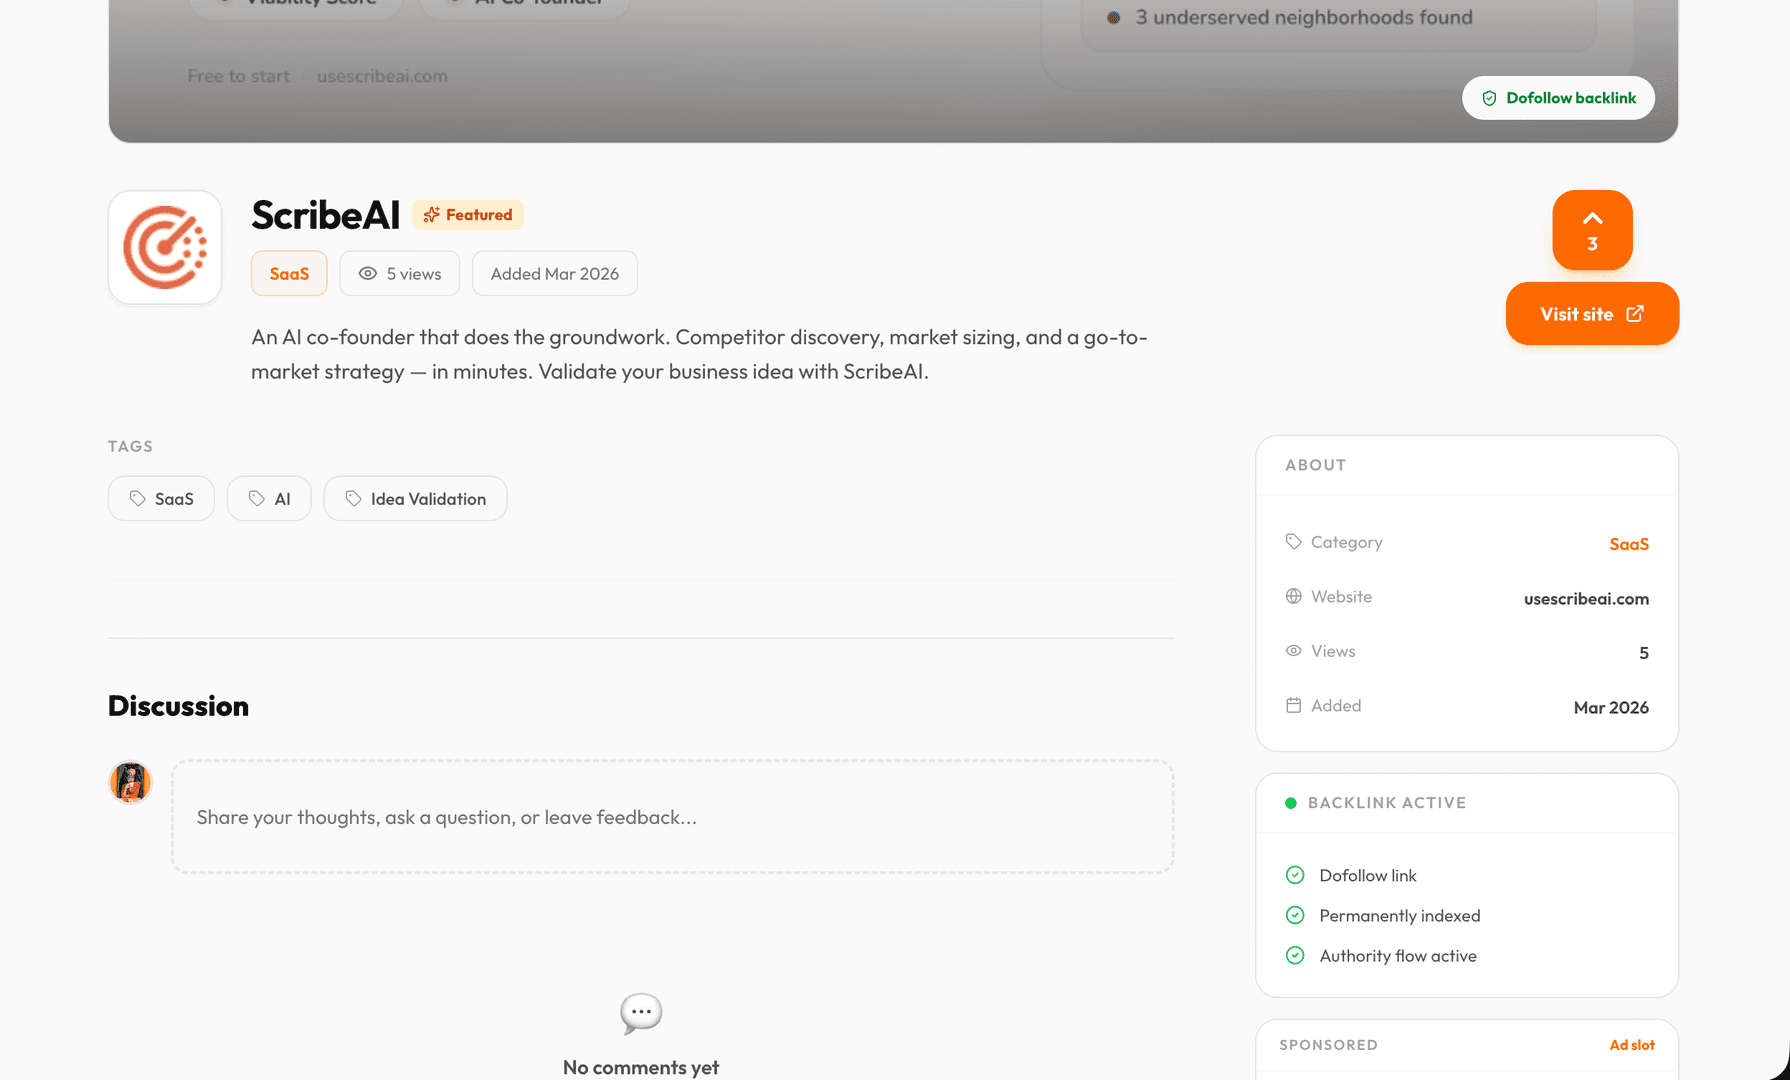Image resolution: width=1790 pixels, height=1080 pixels.
Task: Click the eye icon beside 5 views
Action: [368, 274]
